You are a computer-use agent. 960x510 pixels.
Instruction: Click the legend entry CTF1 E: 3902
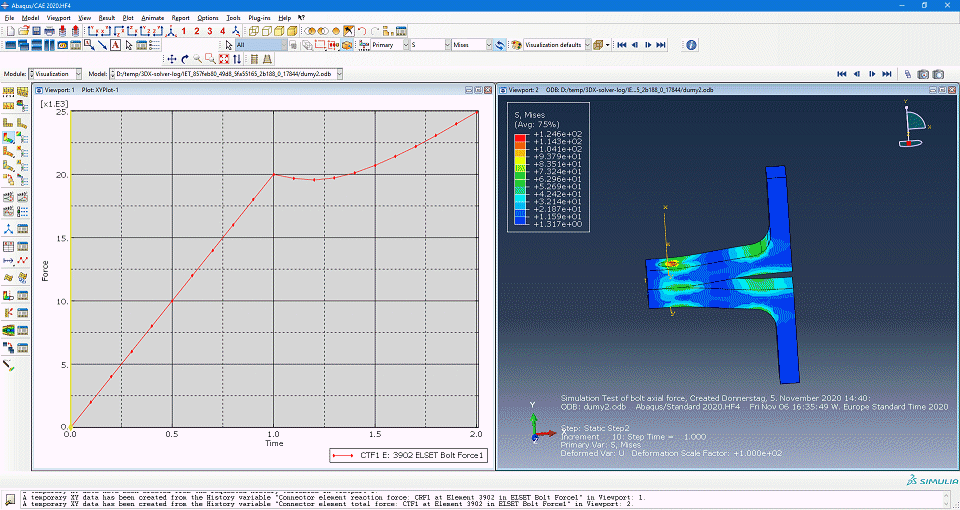click(x=408, y=456)
